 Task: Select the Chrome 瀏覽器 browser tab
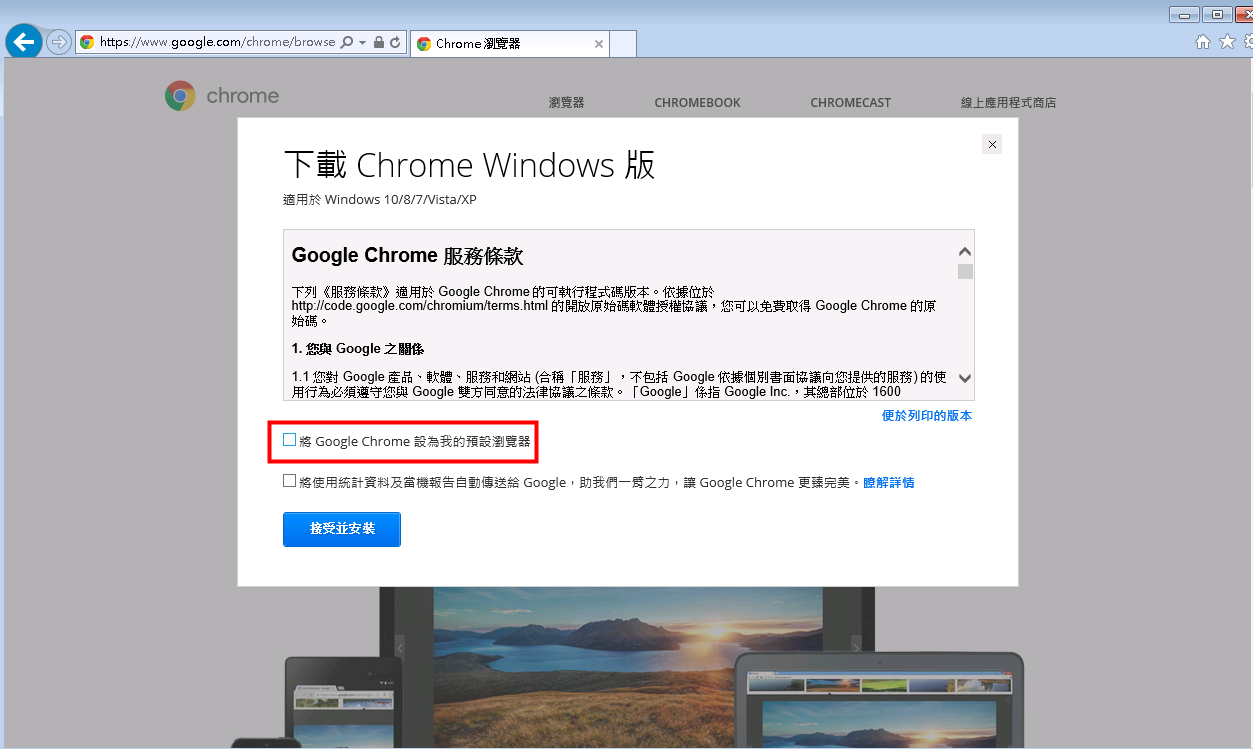[510, 44]
